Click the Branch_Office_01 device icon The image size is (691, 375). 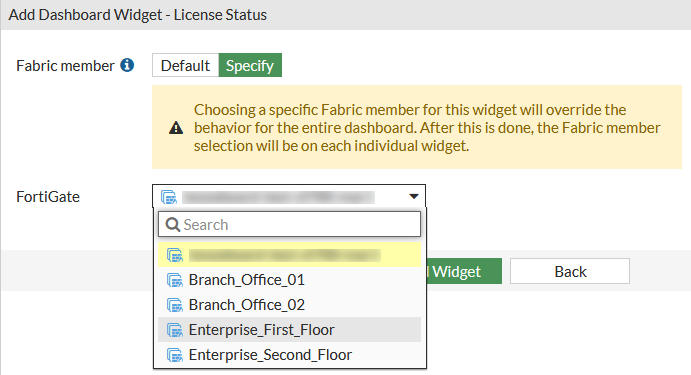(175, 280)
